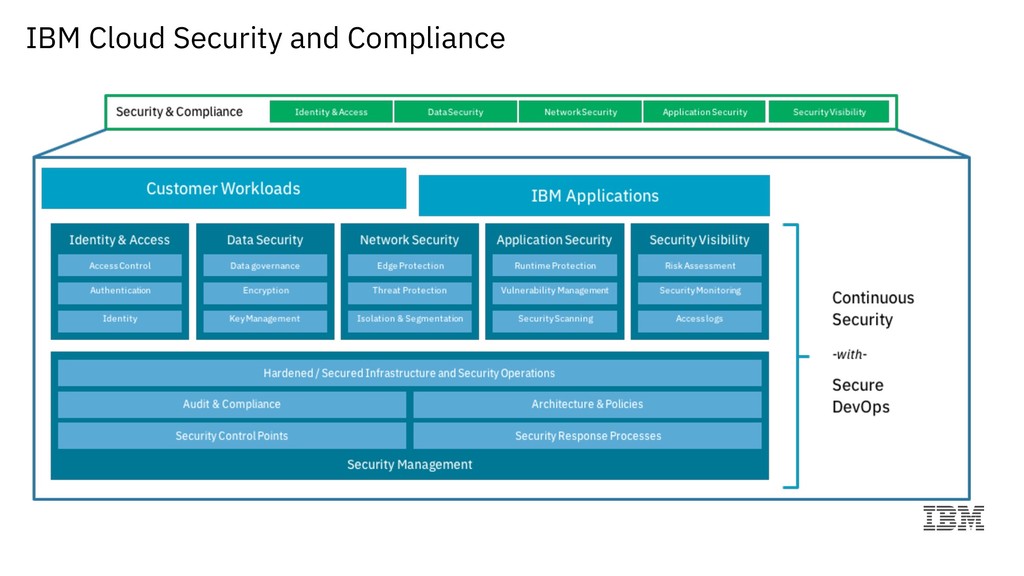The image size is (1024, 576).
Task: Select the green Application Security tab
Action: (x=705, y=112)
